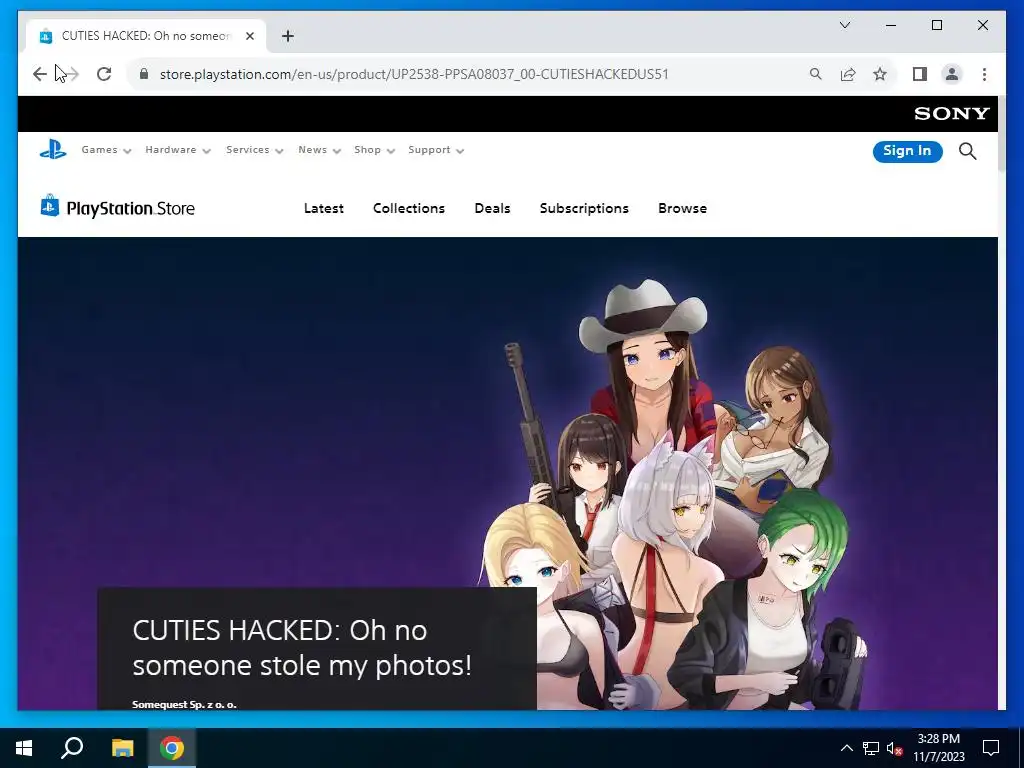This screenshot has height=768, width=1024.
Task: Reload the page with the refresh icon
Action: pos(104,74)
